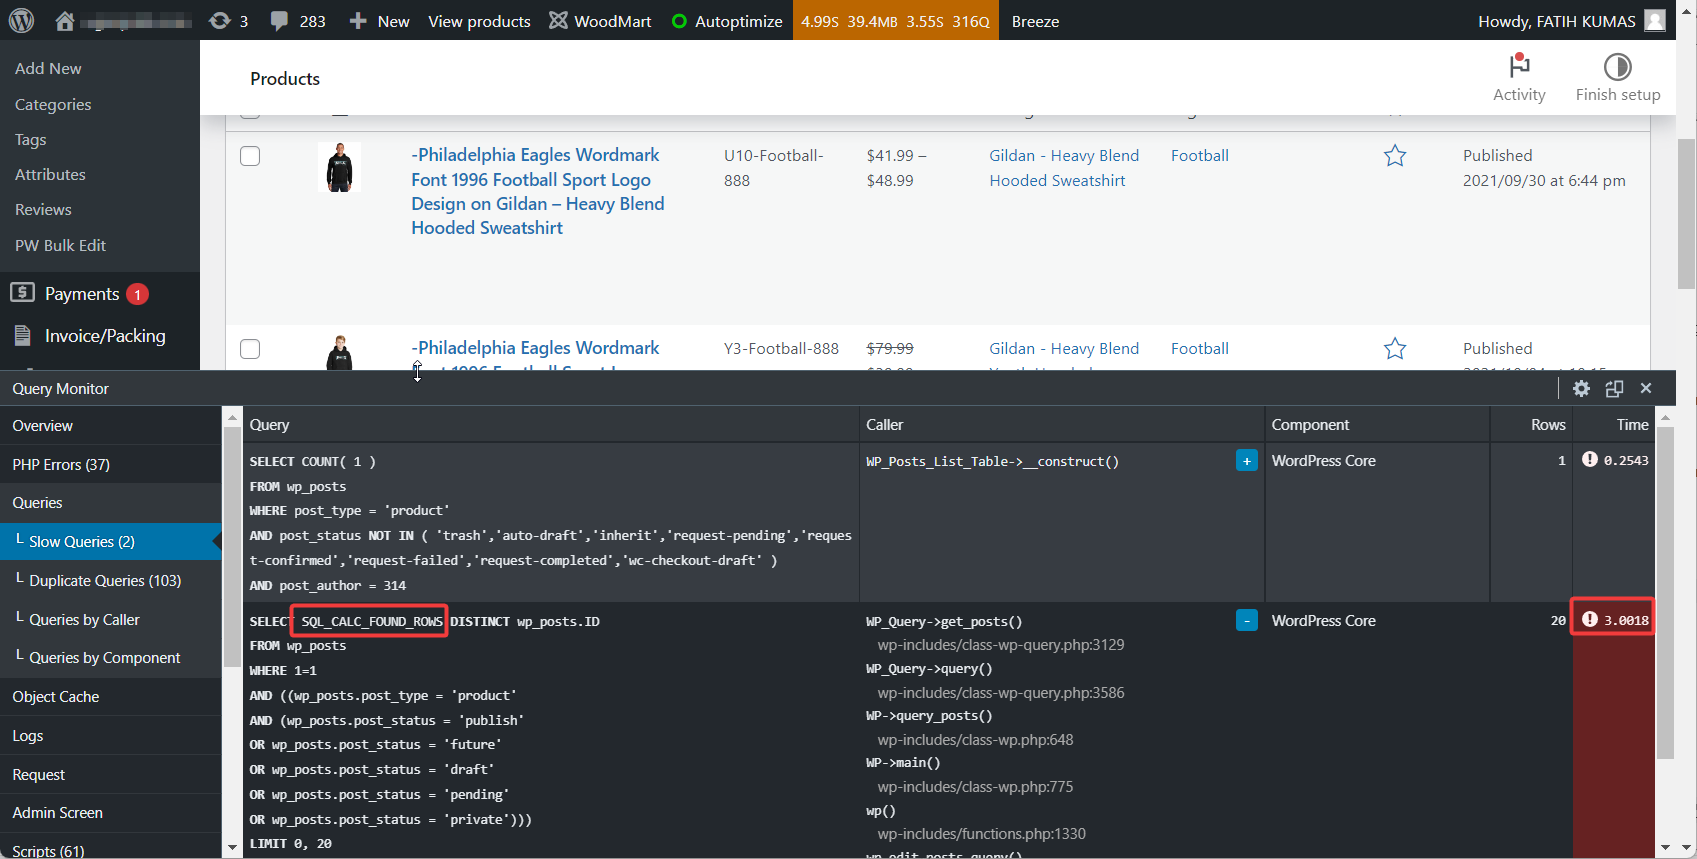This screenshot has width=1697, height=859.
Task: Open Queries by Caller submenu
Action: coord(110,620)
